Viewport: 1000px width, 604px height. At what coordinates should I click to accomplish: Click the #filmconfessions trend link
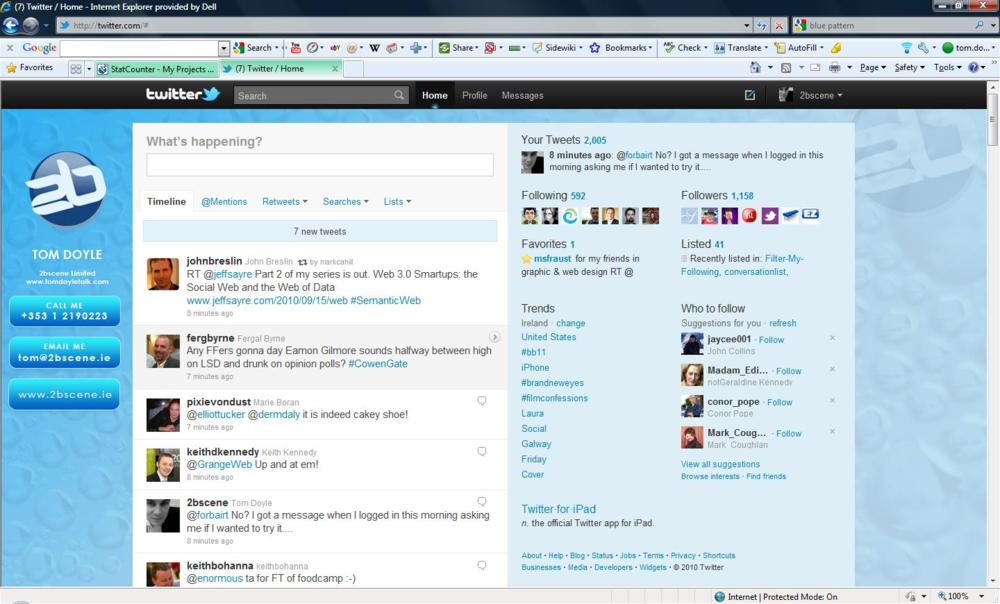(x=554, y=398)
